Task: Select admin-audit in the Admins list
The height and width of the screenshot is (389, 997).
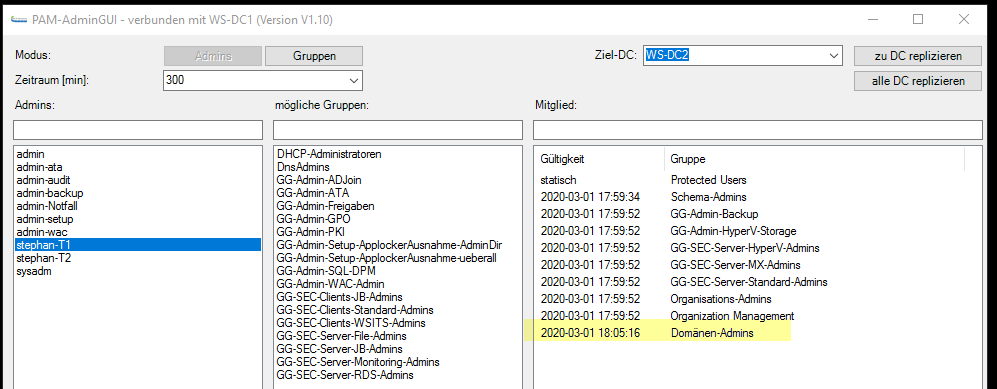Action: 137,180
